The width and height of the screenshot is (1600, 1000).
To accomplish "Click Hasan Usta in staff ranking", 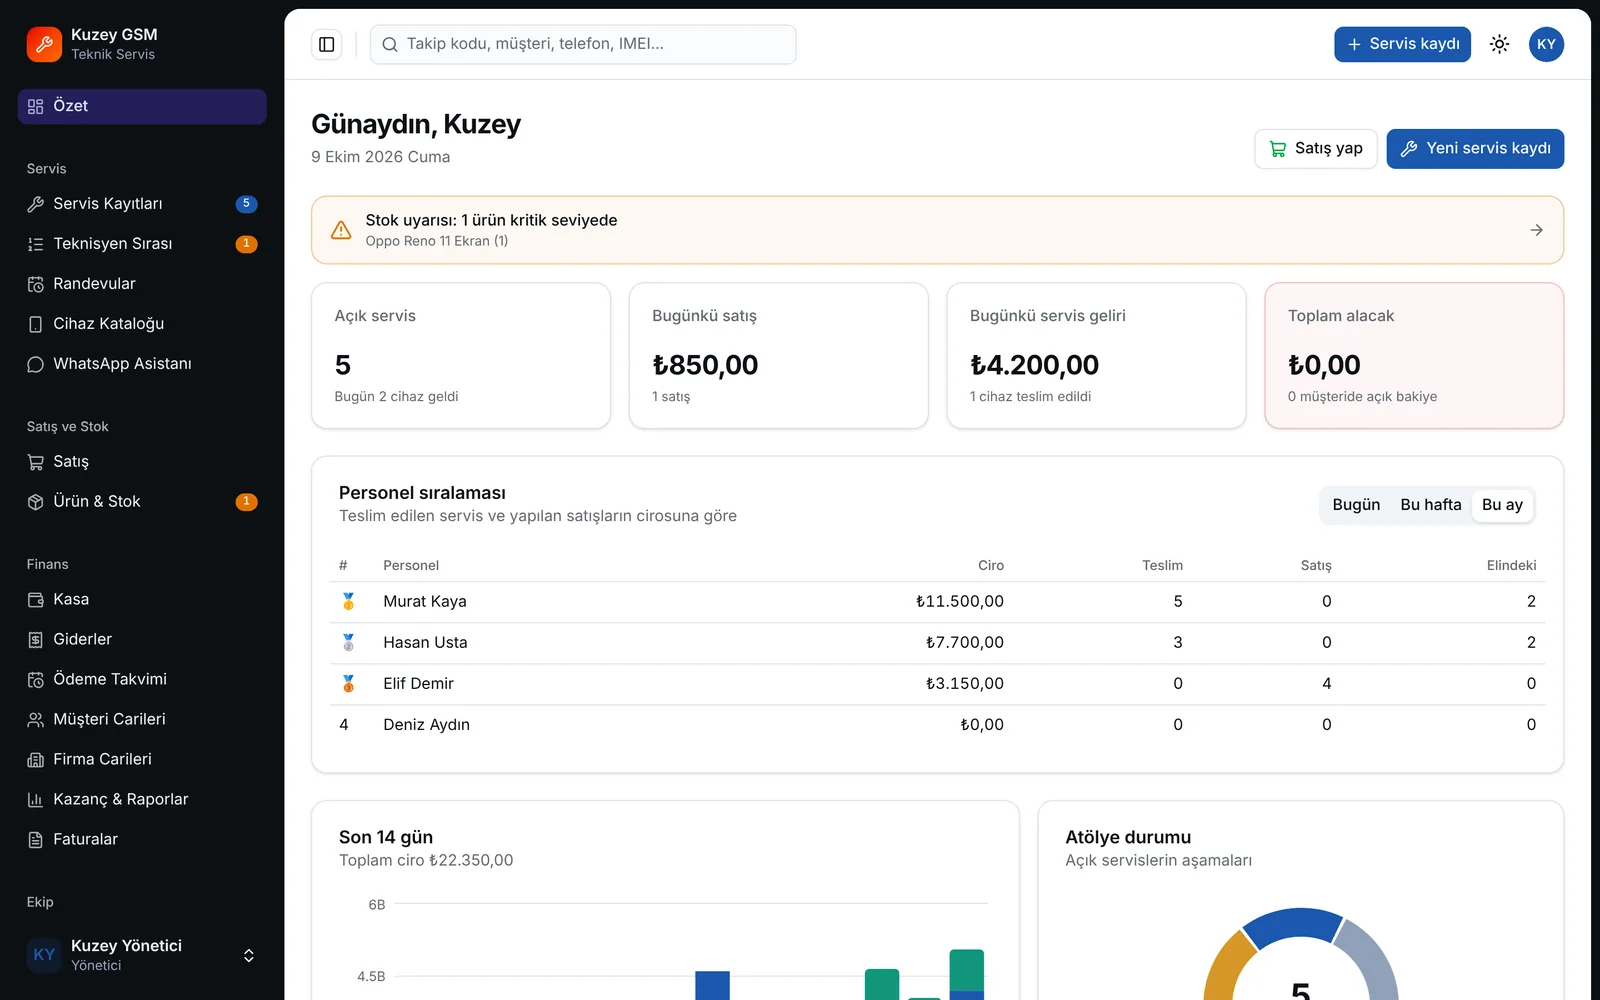I will coord(425,642).
